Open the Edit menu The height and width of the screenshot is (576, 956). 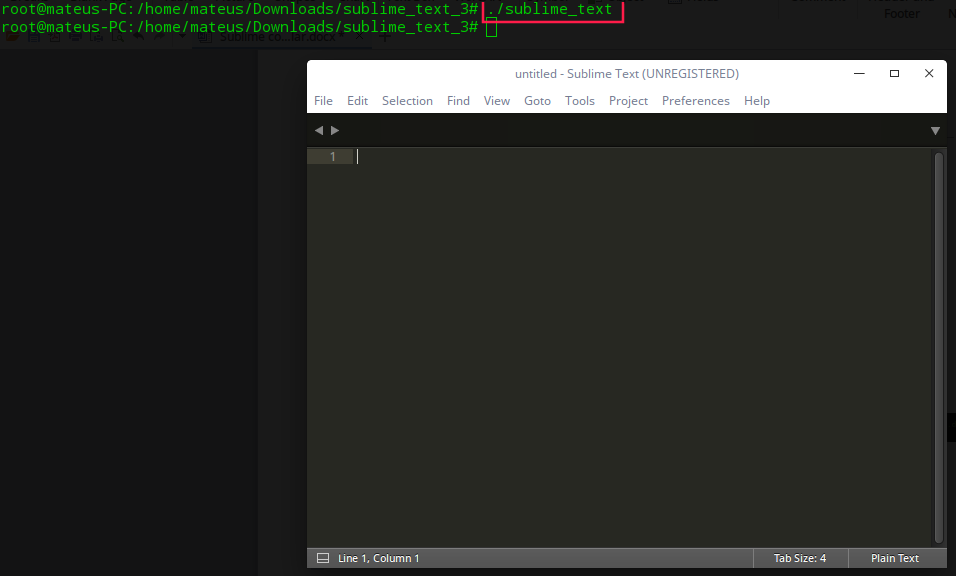[x=357, y=101]
